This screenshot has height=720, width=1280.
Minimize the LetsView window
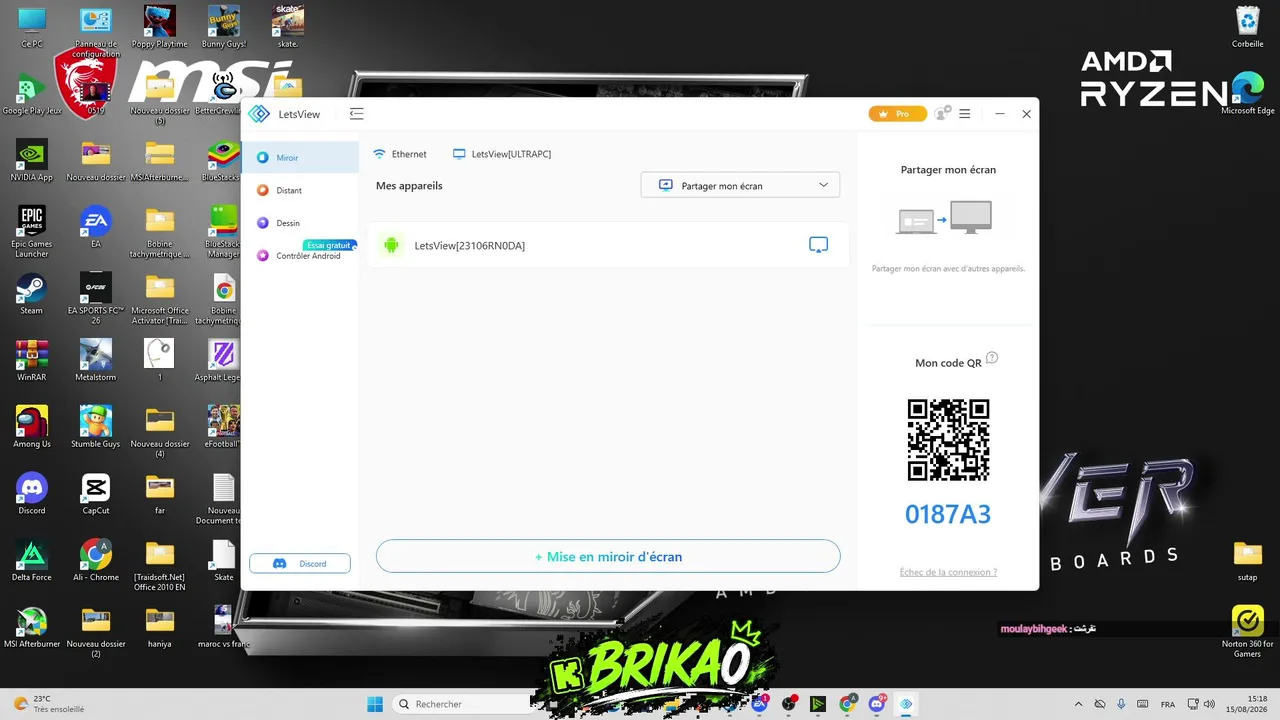click(x=999, y=114)
